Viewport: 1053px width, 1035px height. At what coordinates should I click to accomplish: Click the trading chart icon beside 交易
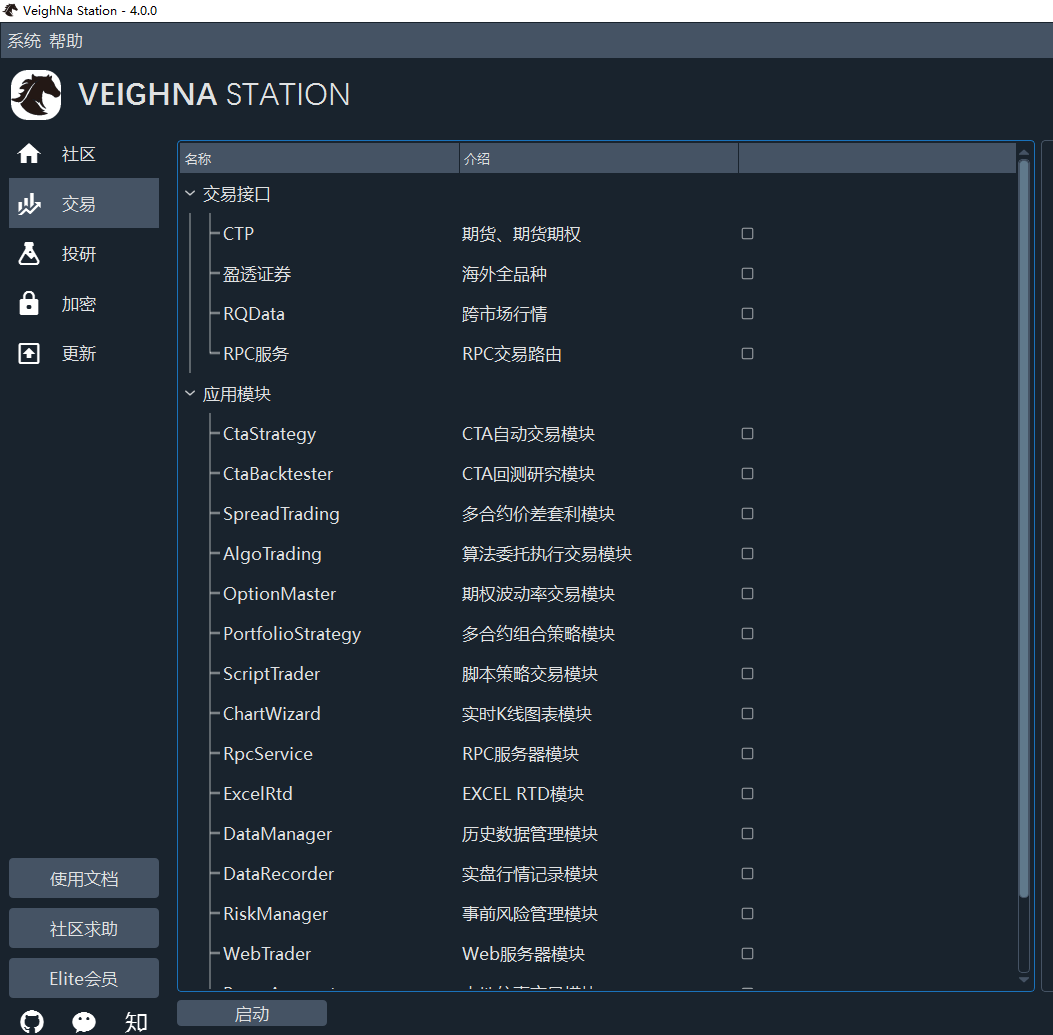pyautogui.click(x=29, y=204)
